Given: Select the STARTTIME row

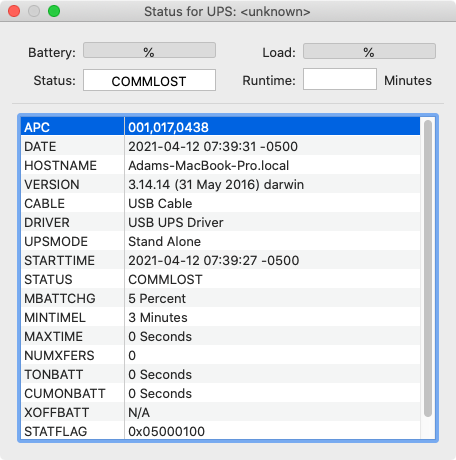Looking at the screenshot, I should 220,260.
